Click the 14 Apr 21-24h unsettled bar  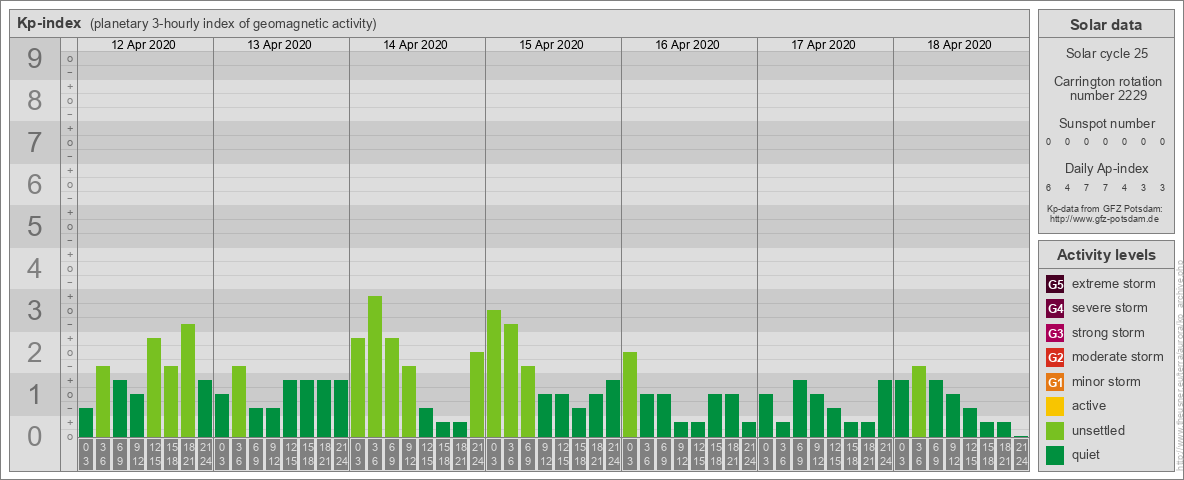(x=476, y=395)
